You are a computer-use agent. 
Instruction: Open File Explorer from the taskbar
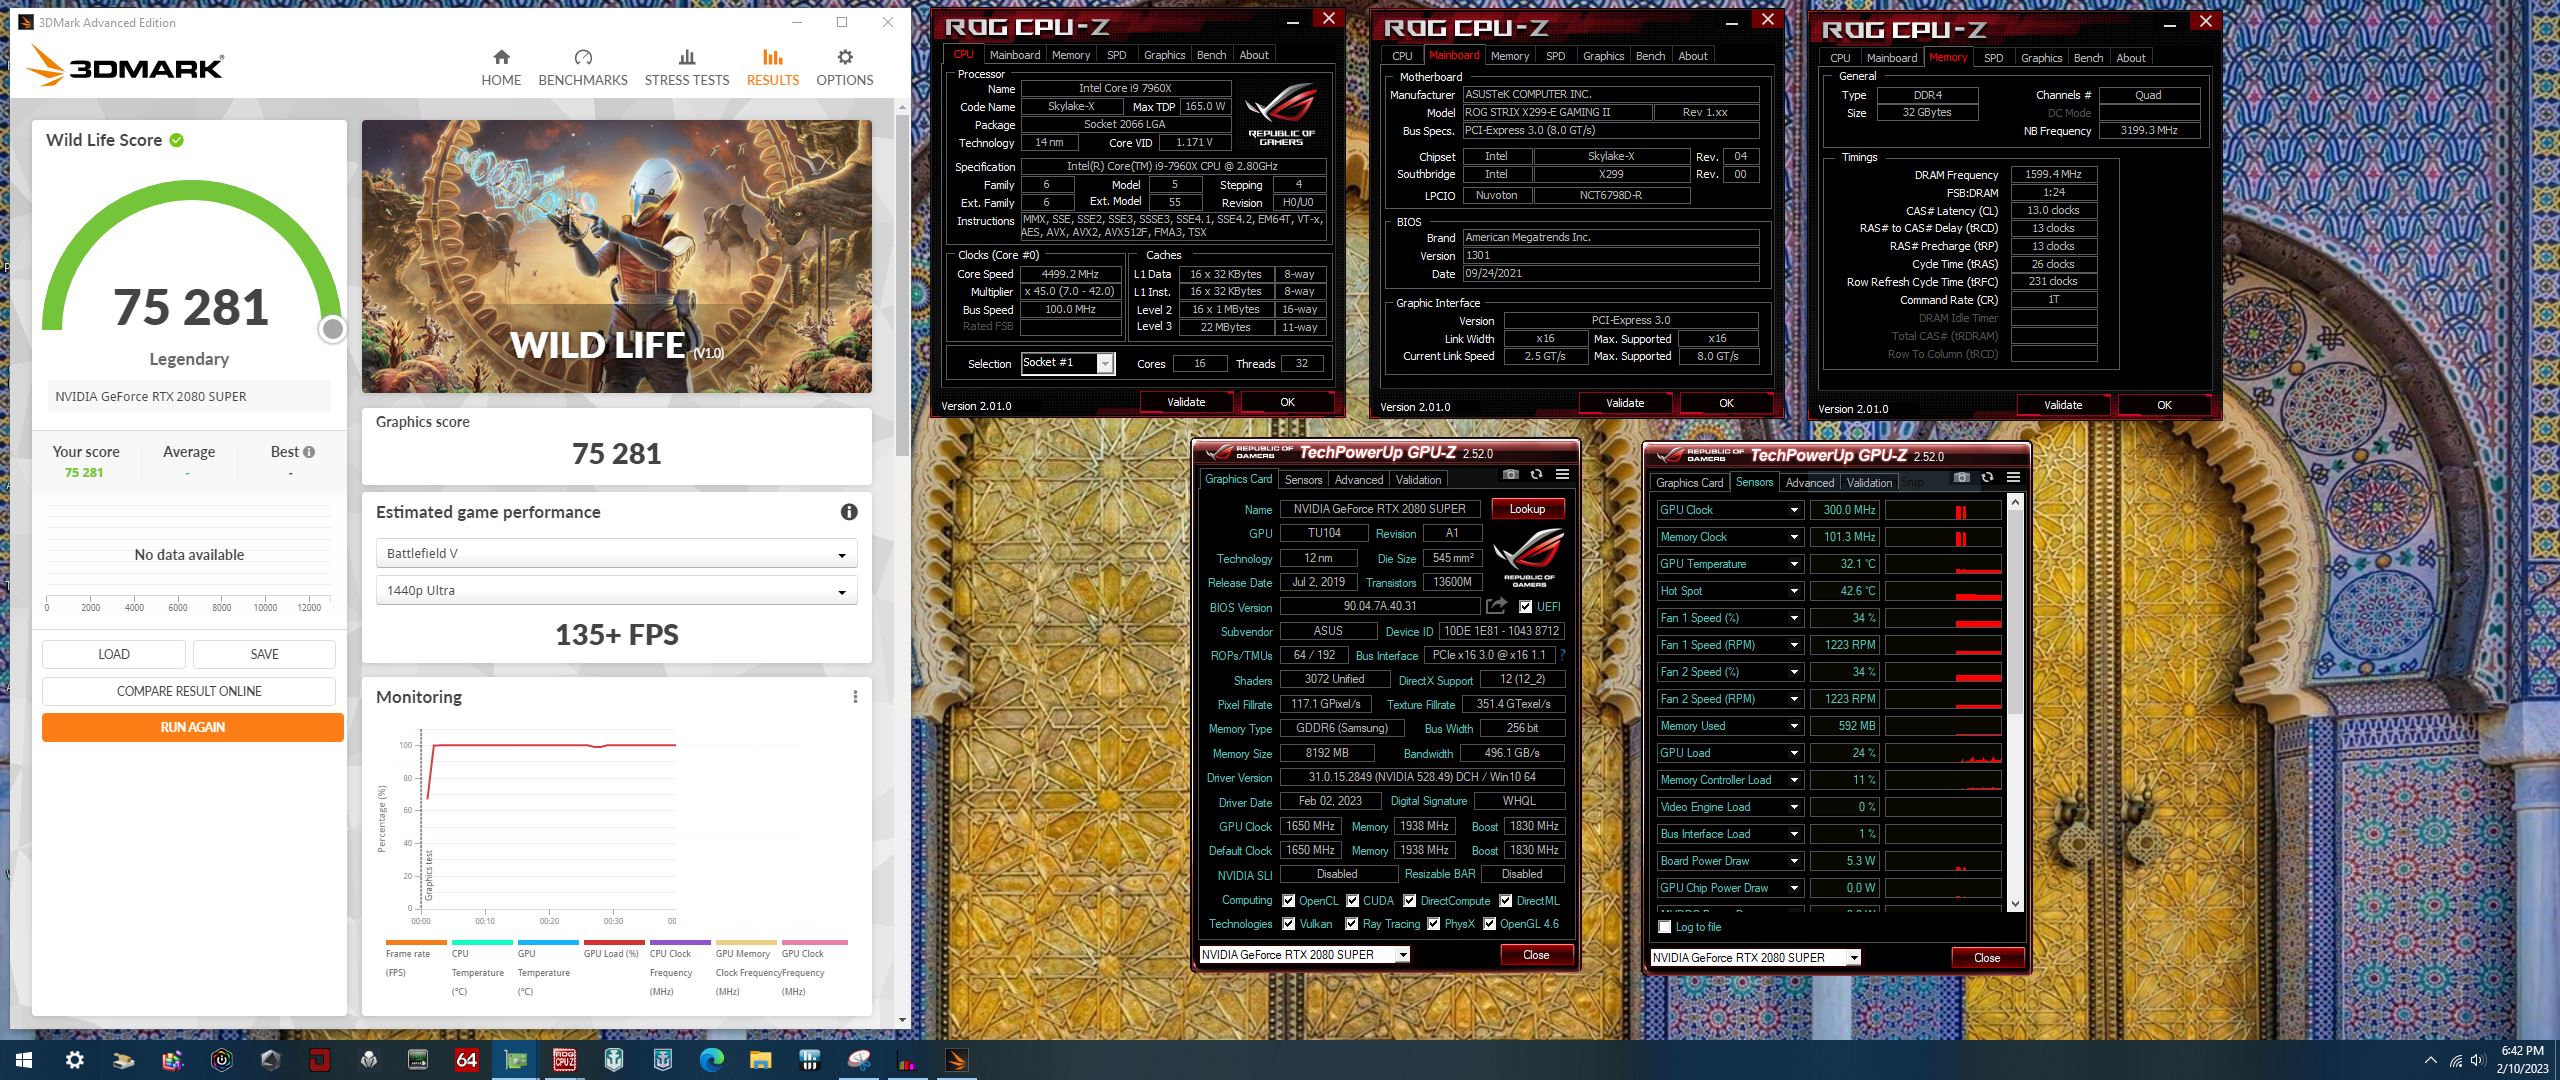point(761,1060)
